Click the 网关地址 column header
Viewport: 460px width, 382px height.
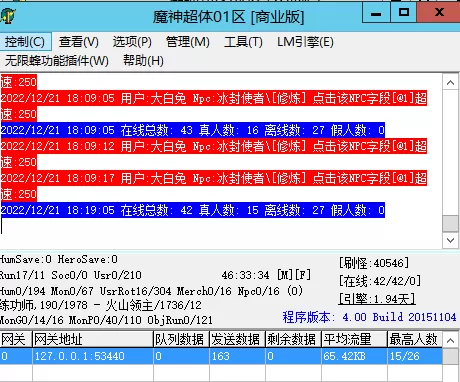93,340
